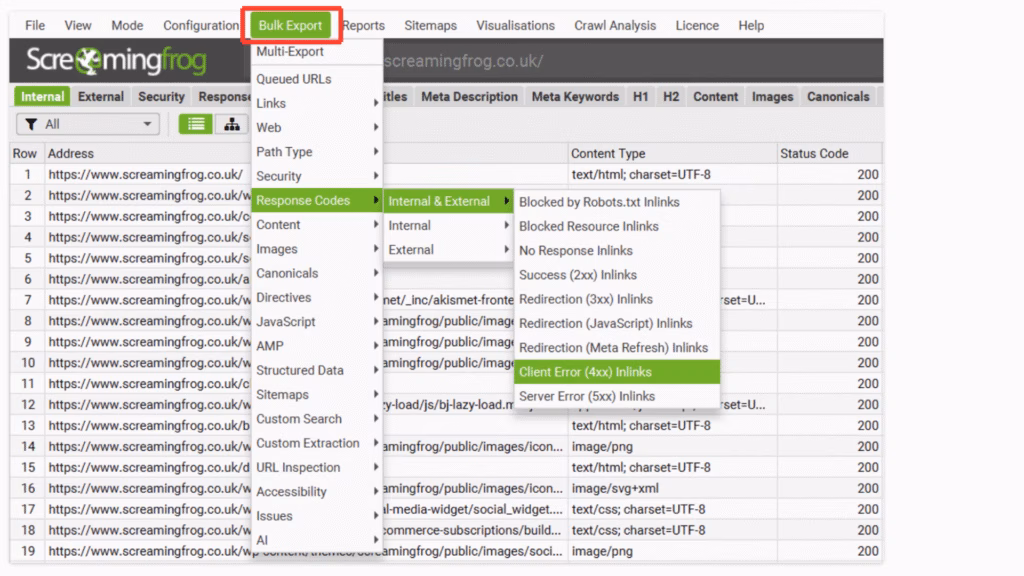Switch to tree view icon
This screenshot has height=576, width=1024.
point(232,124)
